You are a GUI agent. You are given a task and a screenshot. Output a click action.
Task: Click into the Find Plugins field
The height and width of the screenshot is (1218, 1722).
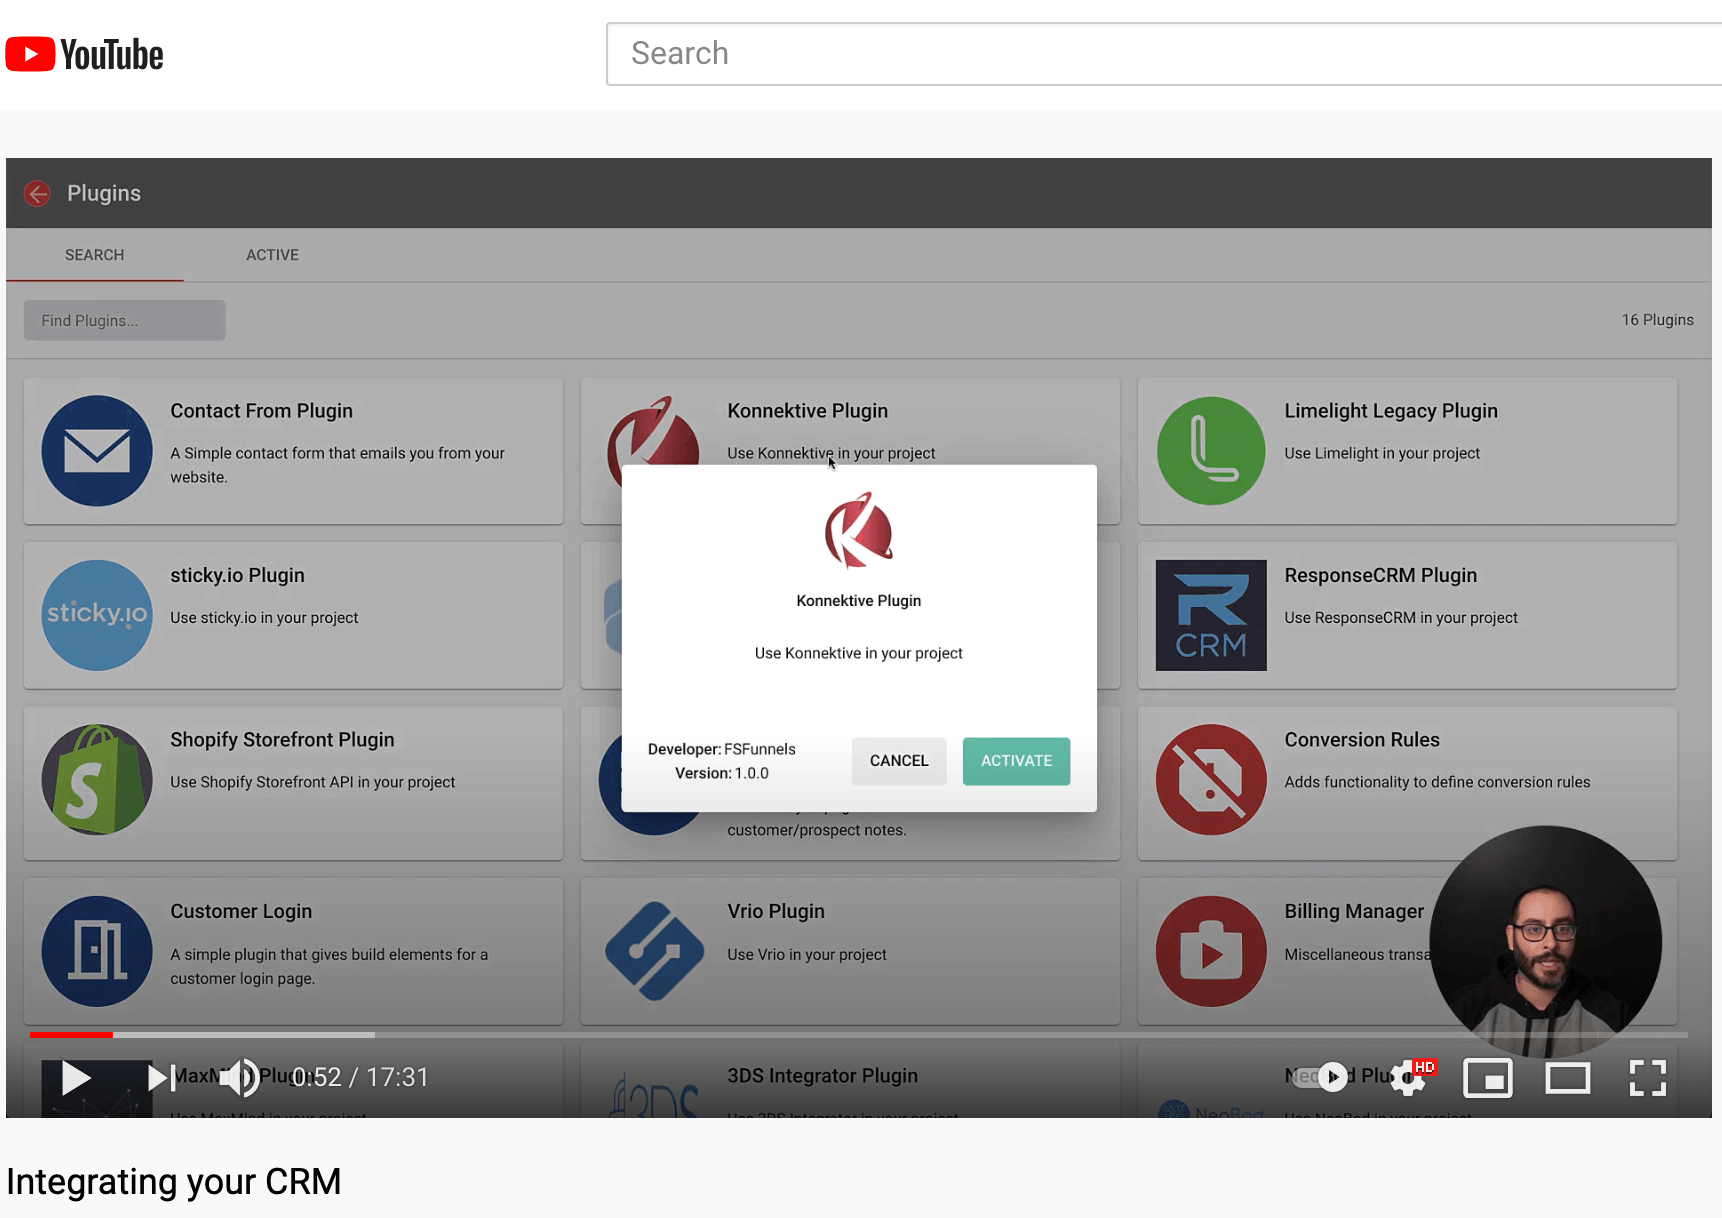pos(125,320)
